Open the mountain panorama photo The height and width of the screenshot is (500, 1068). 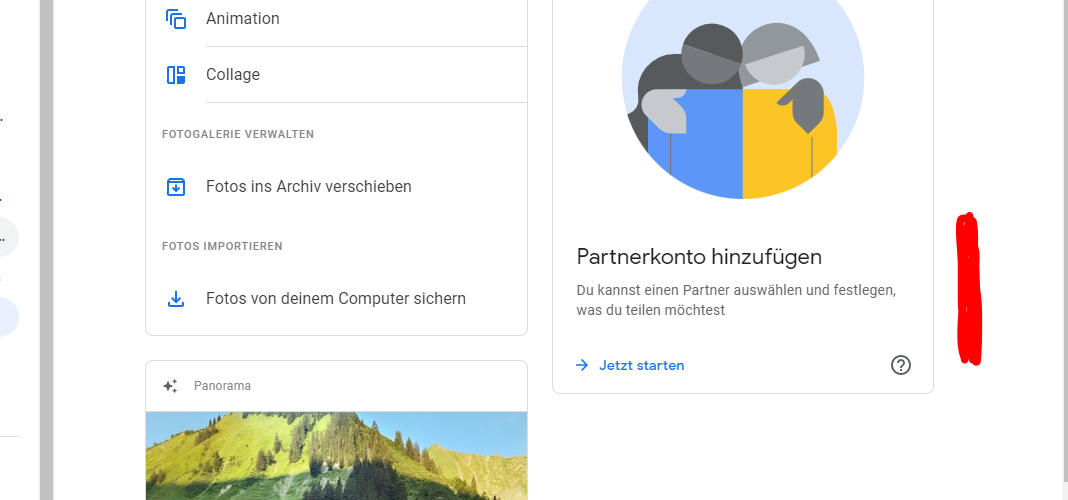pyautogui.click(x=336, y=456)
